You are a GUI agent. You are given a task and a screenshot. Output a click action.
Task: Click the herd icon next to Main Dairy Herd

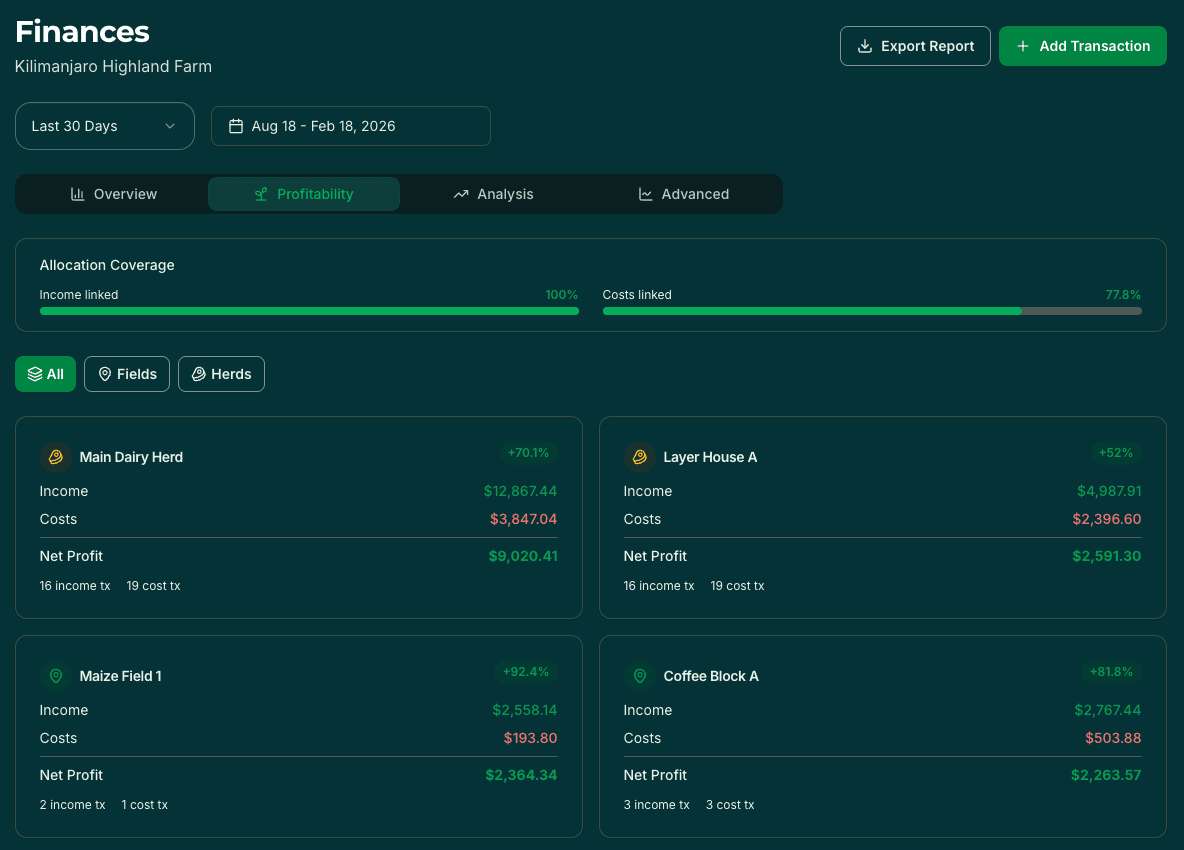pyautogui.click(x=55, y=456)
